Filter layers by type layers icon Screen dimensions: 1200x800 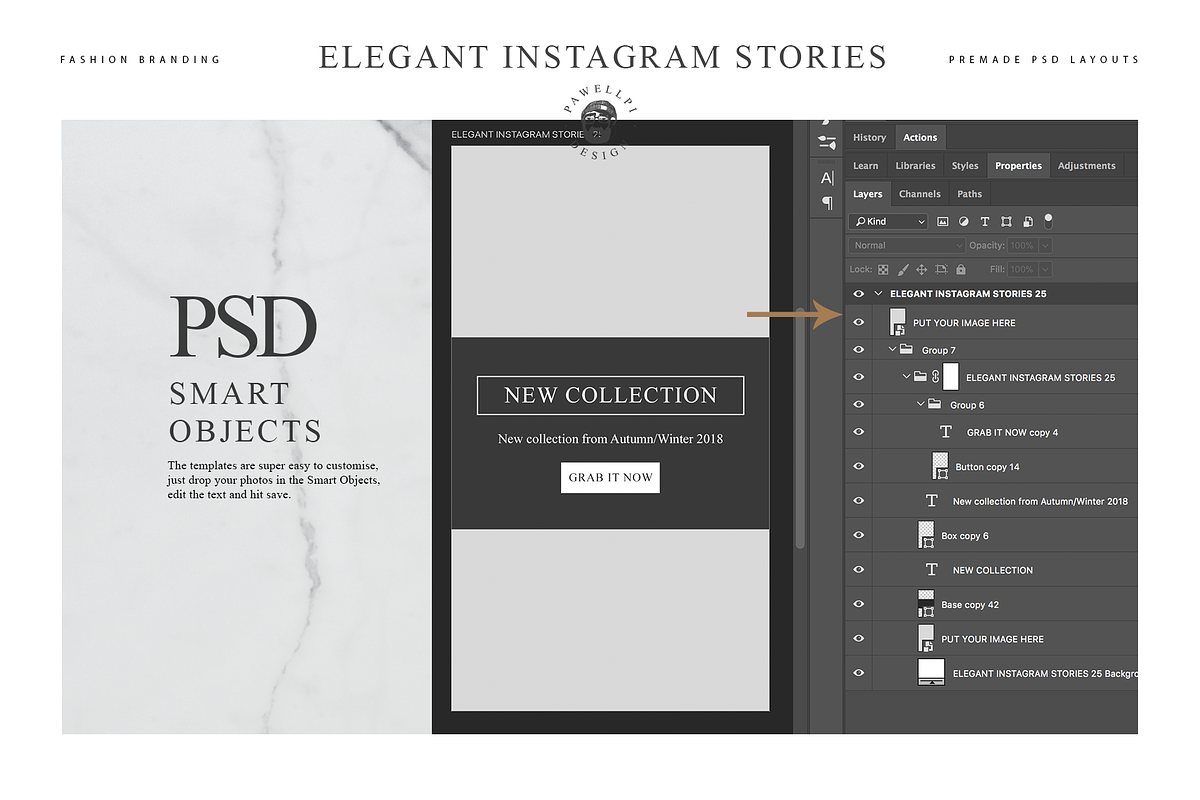click(x=985, y=221)
